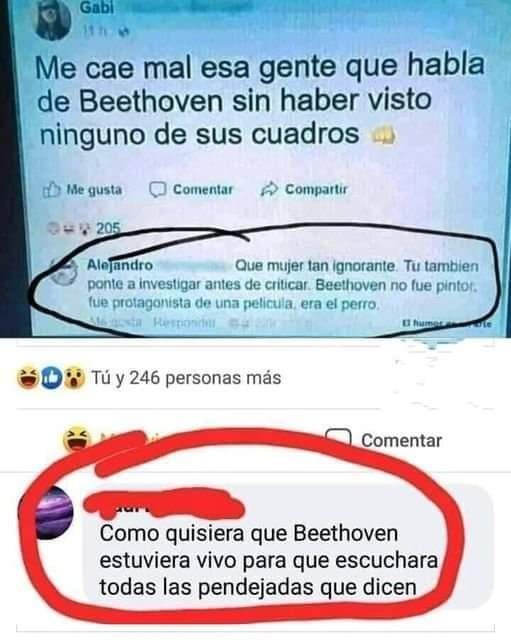Click Alejandro's comment avatar
This screenshot has height=640, width=511.
[63, 271]
